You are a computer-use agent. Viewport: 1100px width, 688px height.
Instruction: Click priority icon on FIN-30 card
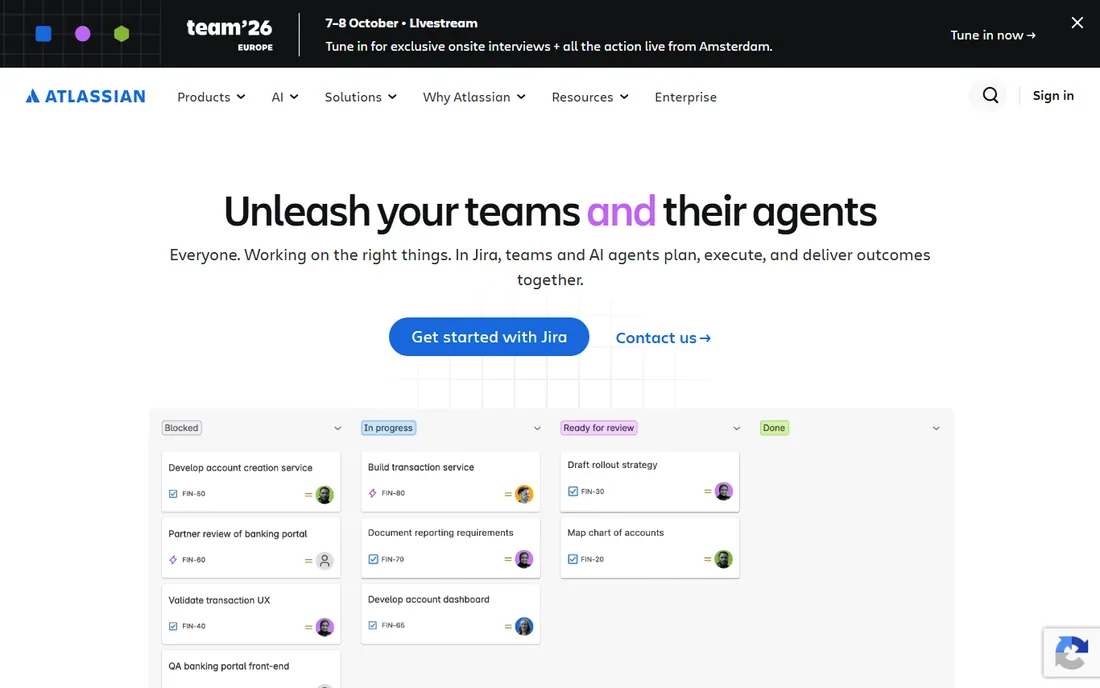coord(707,491)
